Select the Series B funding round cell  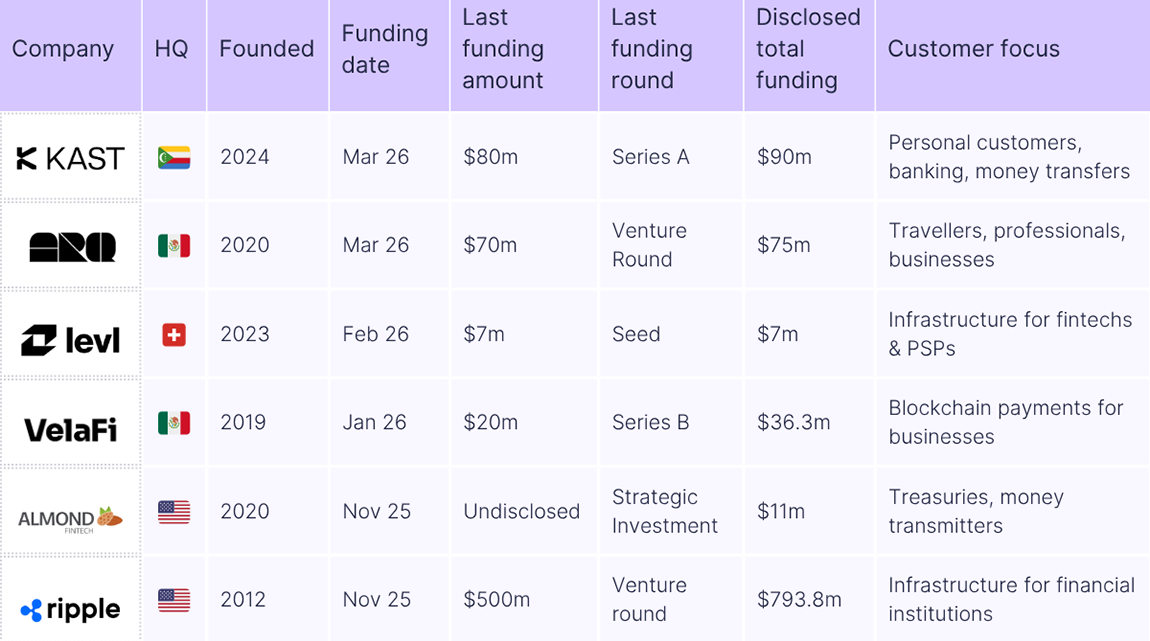(x=651, y=423)
